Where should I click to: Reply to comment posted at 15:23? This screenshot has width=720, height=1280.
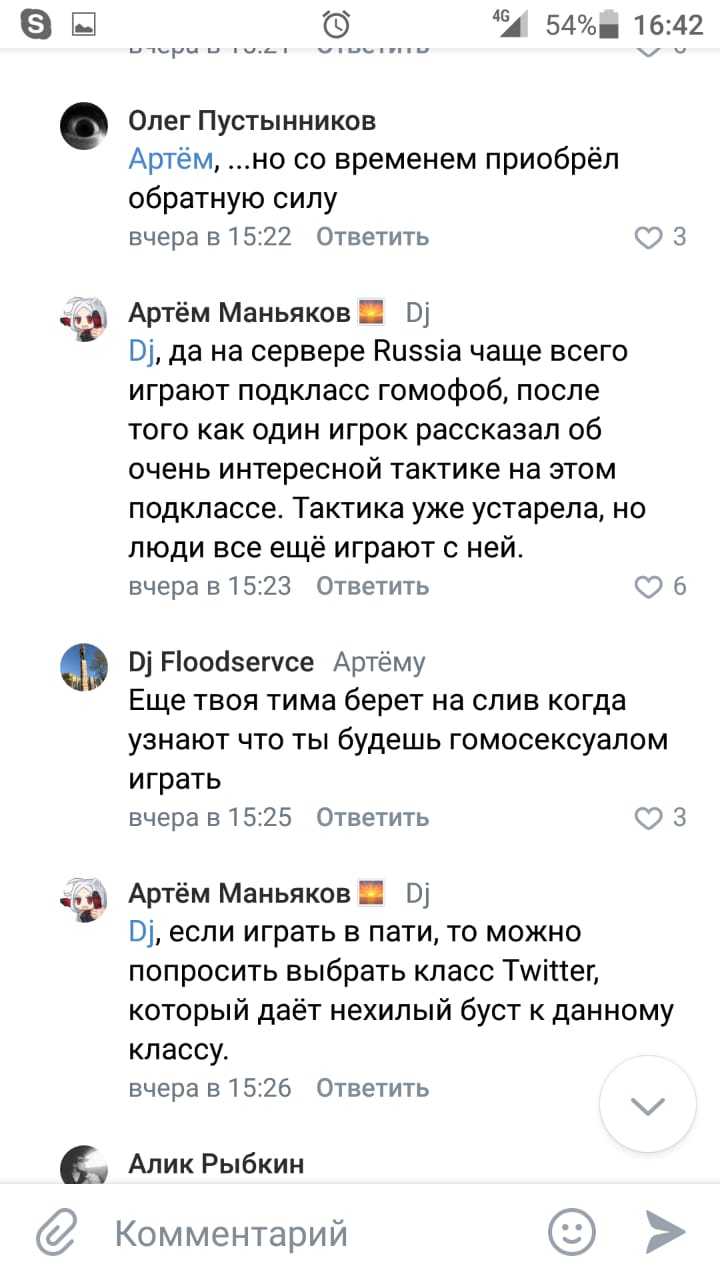tap(372, 586)
